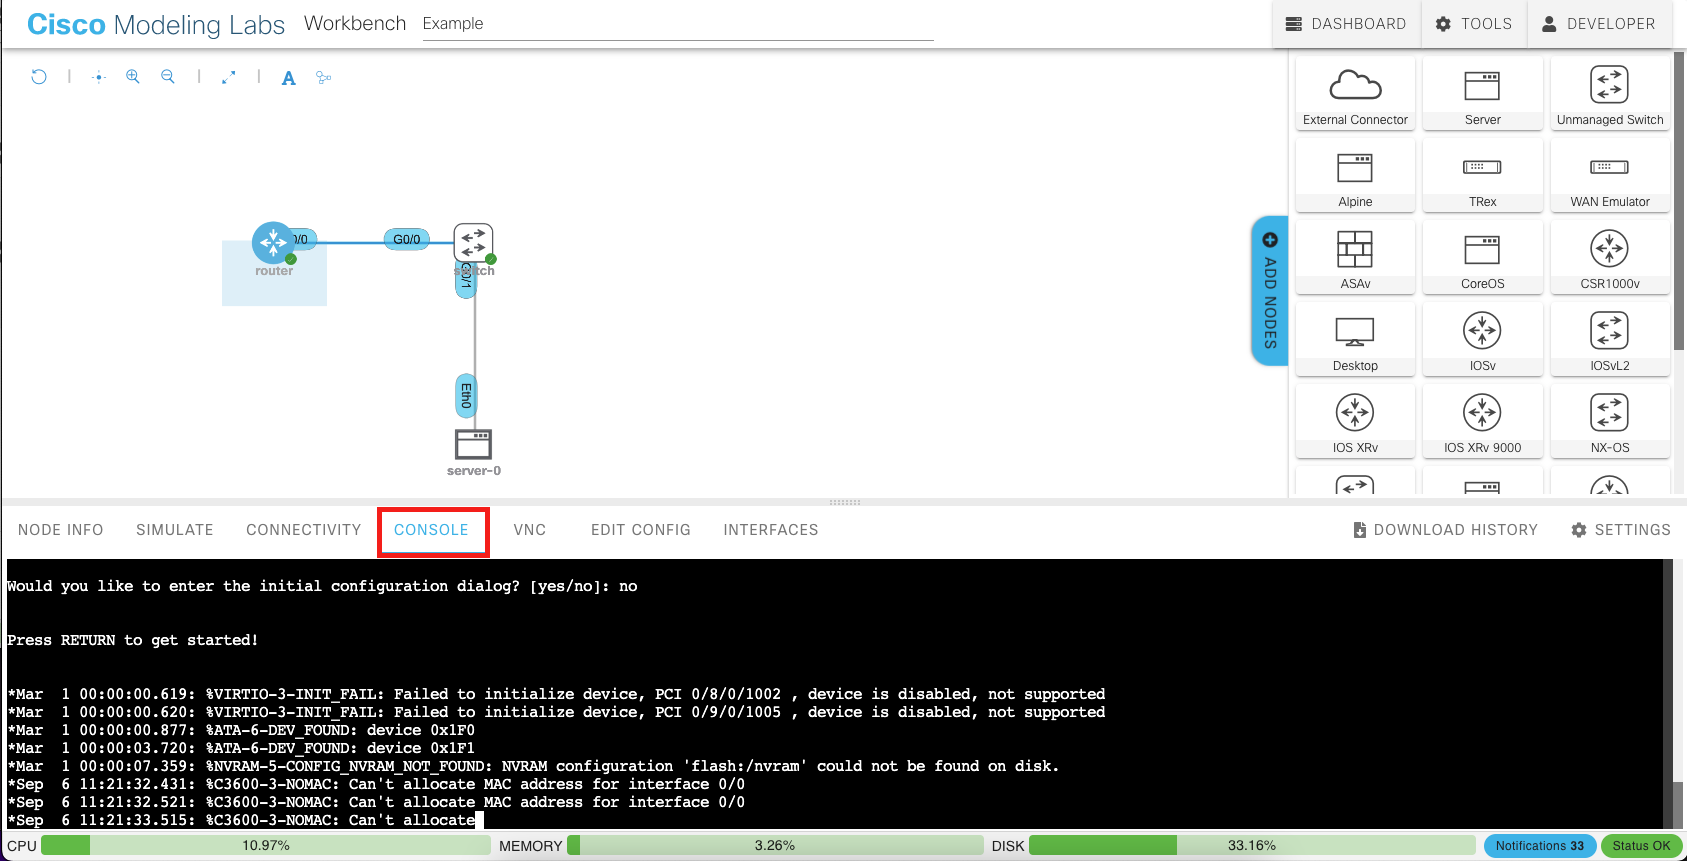Open the INTERFACES tab
This screenshot has width=1687, height=861.
771,530
